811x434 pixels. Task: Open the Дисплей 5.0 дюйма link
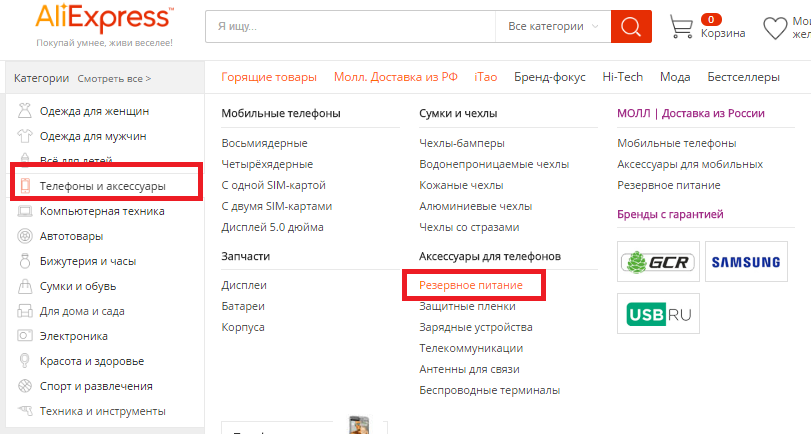[273, 227]
